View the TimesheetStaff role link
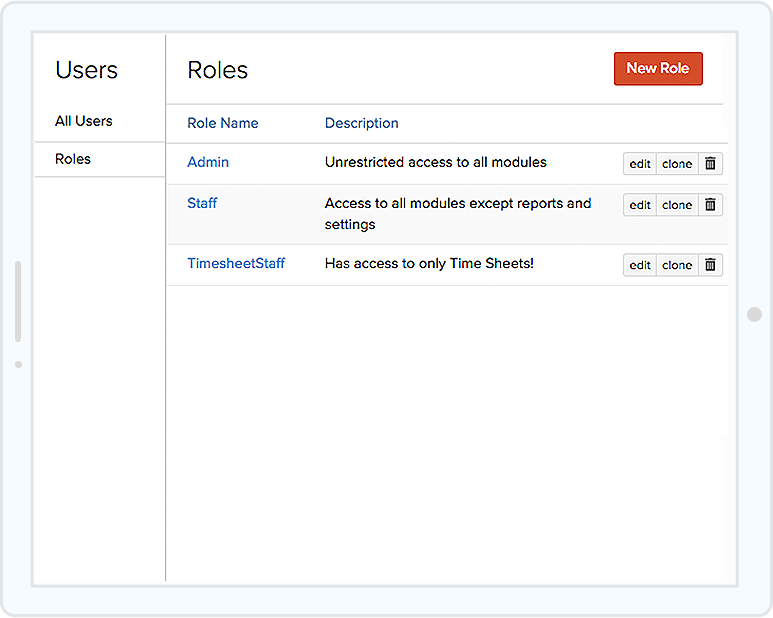 pos(236,264)
